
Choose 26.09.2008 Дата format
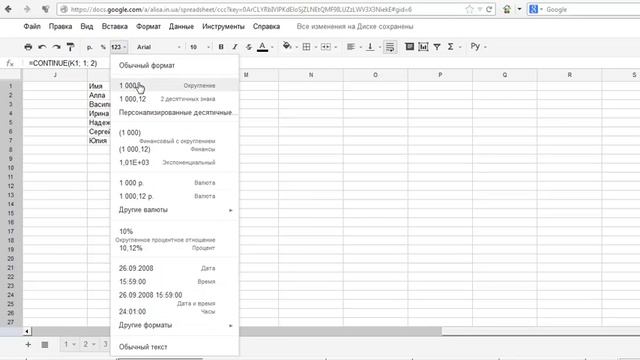tap(175, 268)
